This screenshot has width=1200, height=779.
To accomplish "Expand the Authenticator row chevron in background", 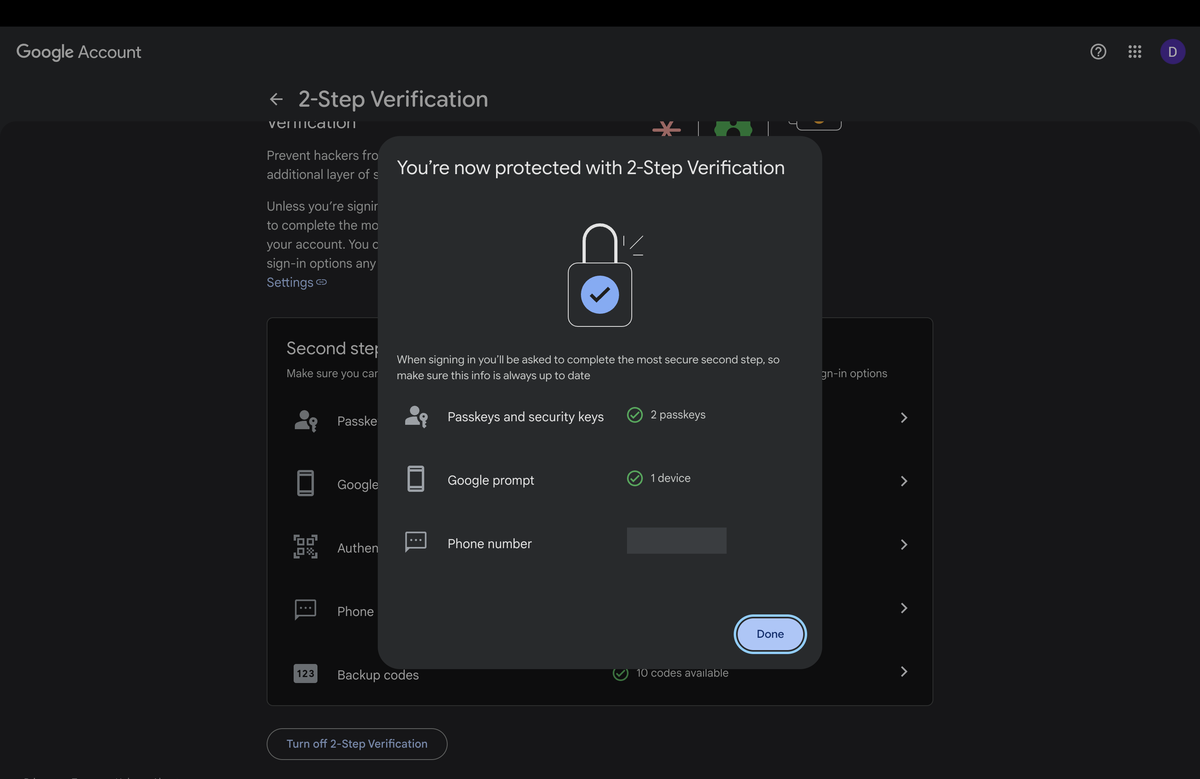I will coord(904,545).
